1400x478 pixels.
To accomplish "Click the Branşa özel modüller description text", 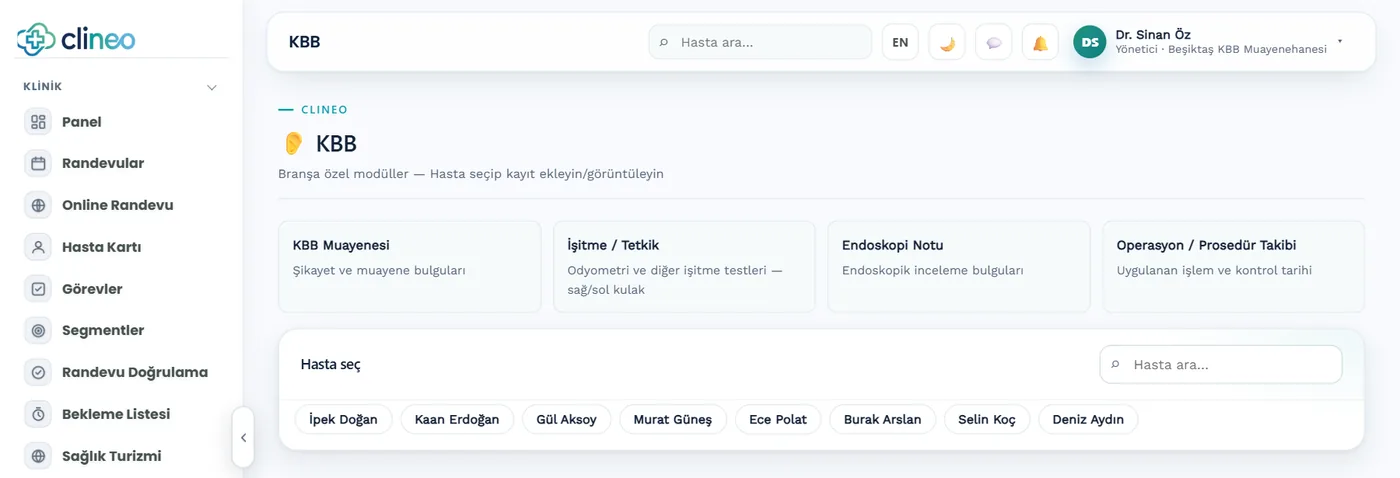I will 471,173.
